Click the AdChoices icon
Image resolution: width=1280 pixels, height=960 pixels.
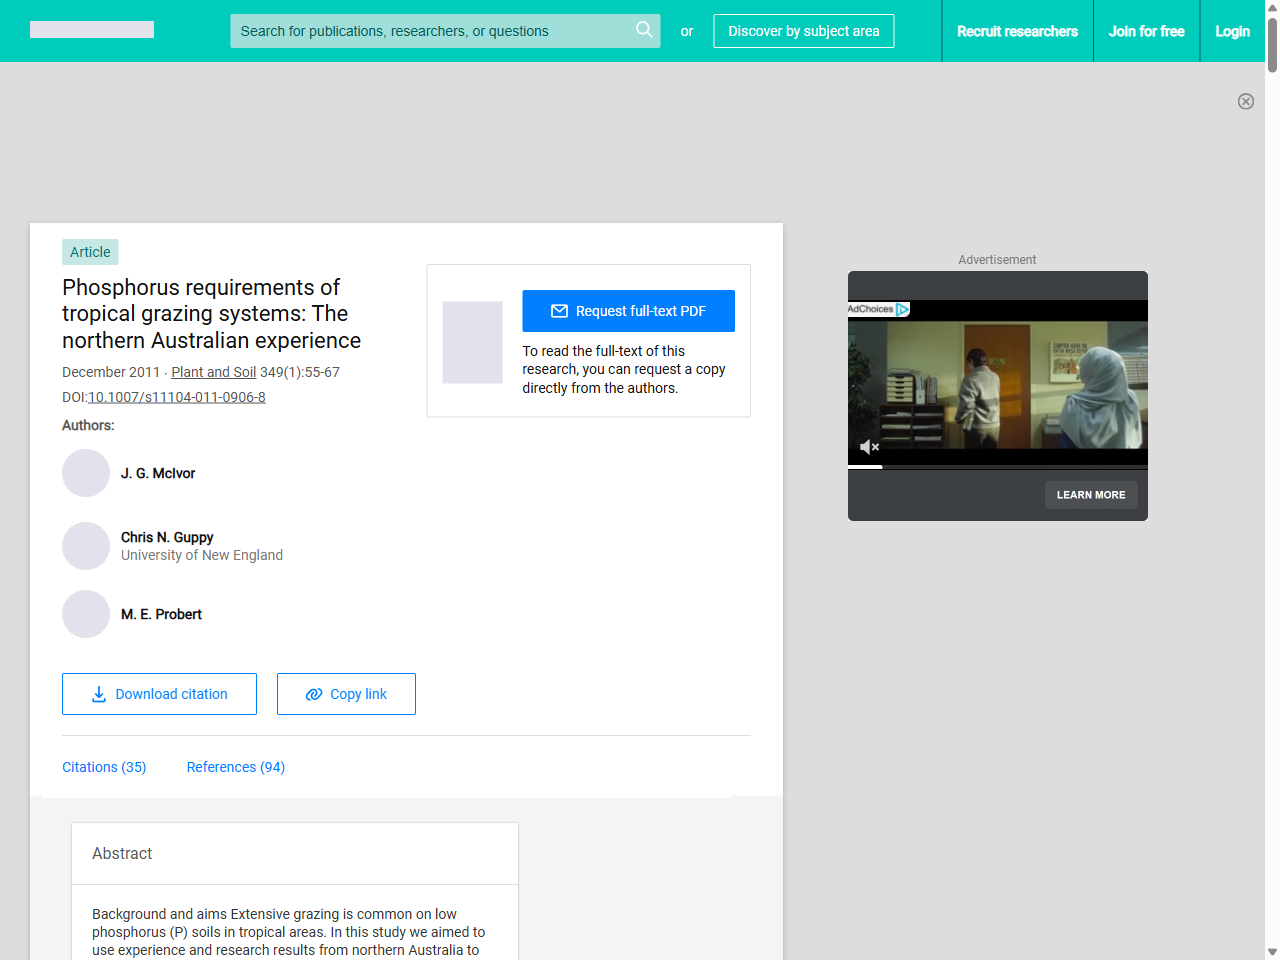[x=902, y=309]
